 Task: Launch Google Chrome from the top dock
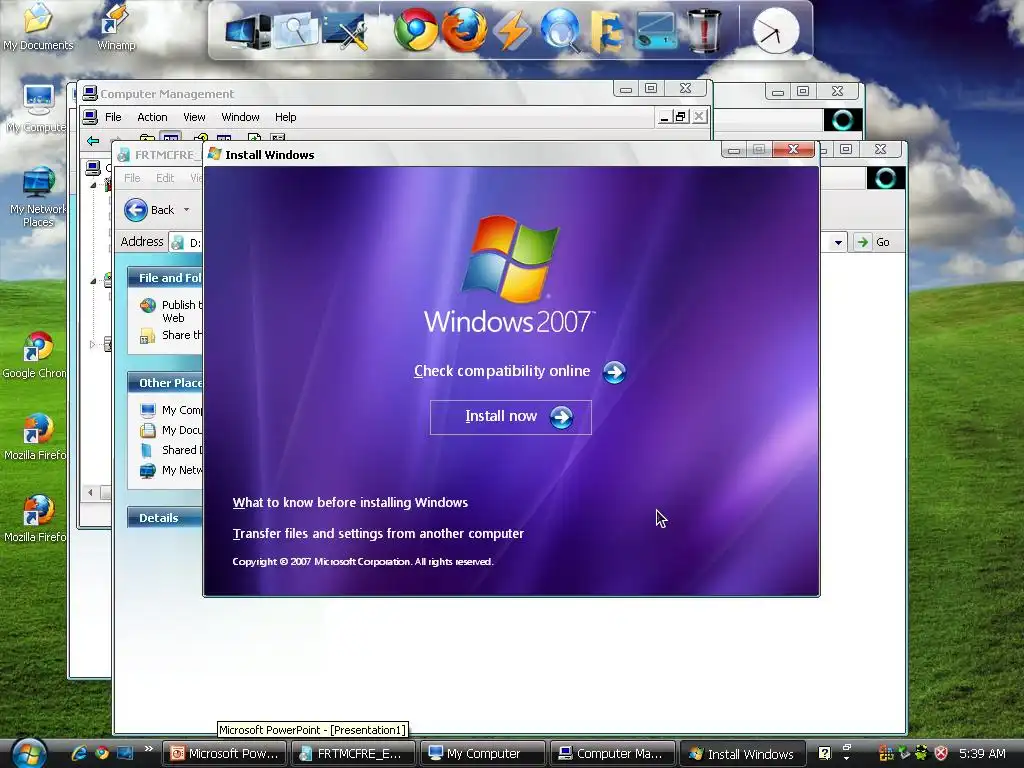point(415,30)
